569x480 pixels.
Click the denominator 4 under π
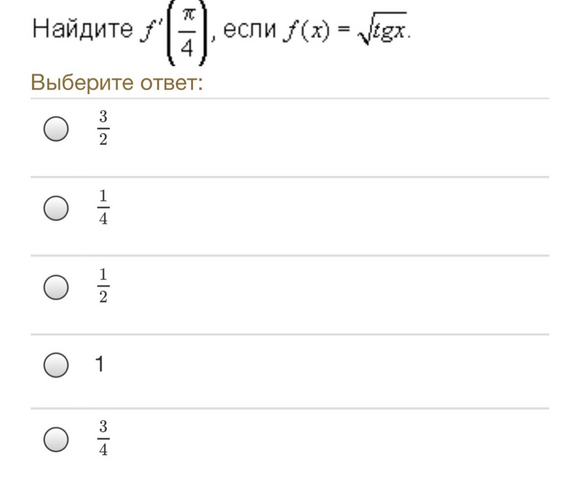tap(187, 48)
